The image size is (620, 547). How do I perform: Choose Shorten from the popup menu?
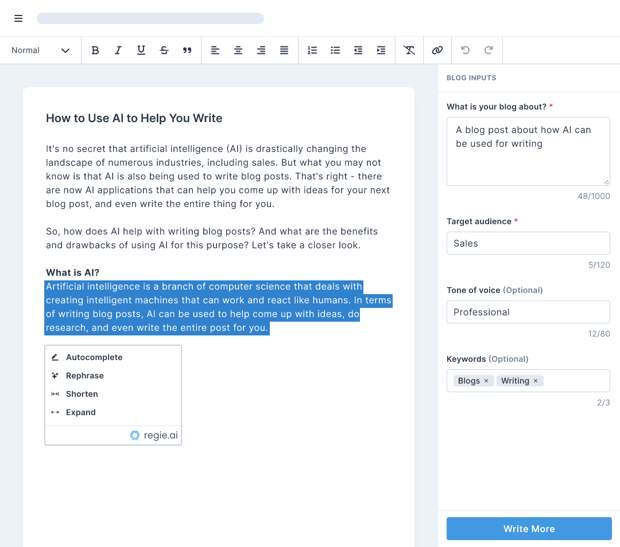[x=113, y=394]
